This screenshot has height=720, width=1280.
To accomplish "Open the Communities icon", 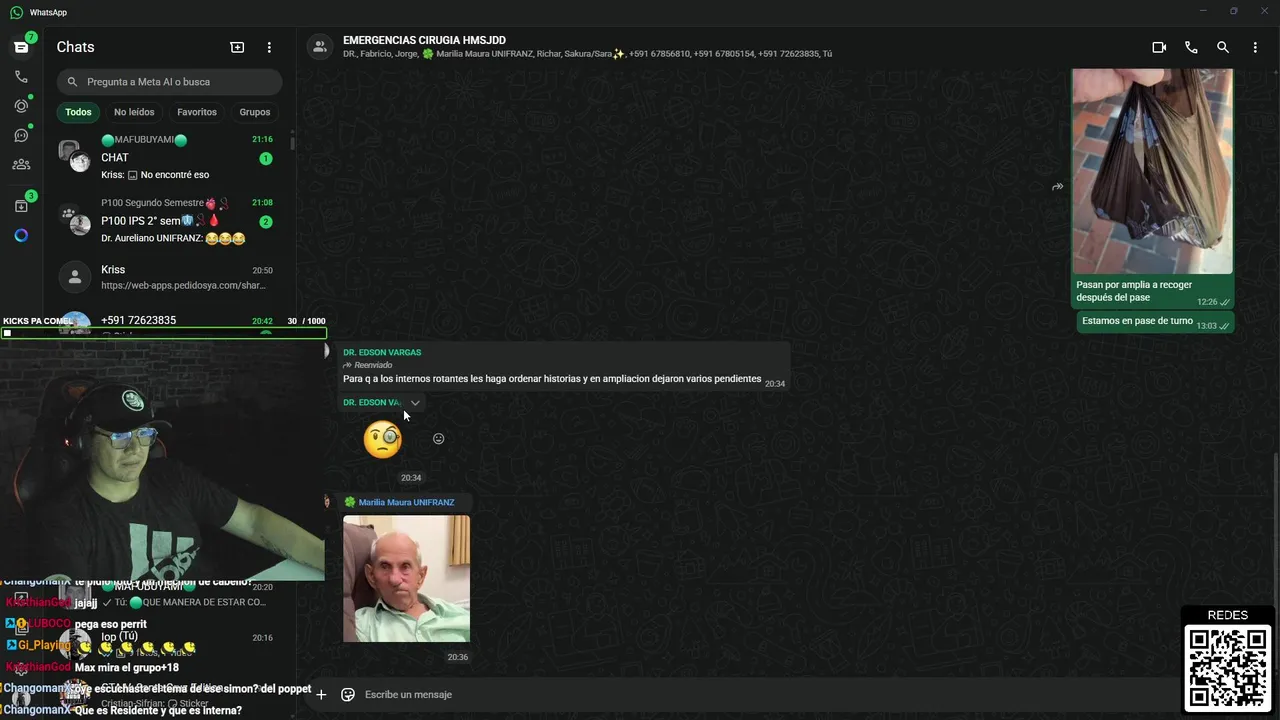I will [x=21, y=165].
